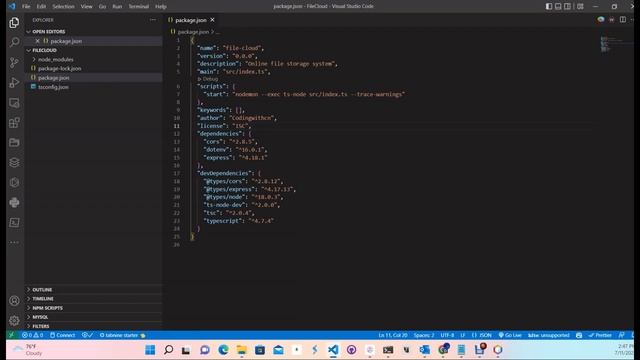Open the Explorer view in activity bar

14,23
